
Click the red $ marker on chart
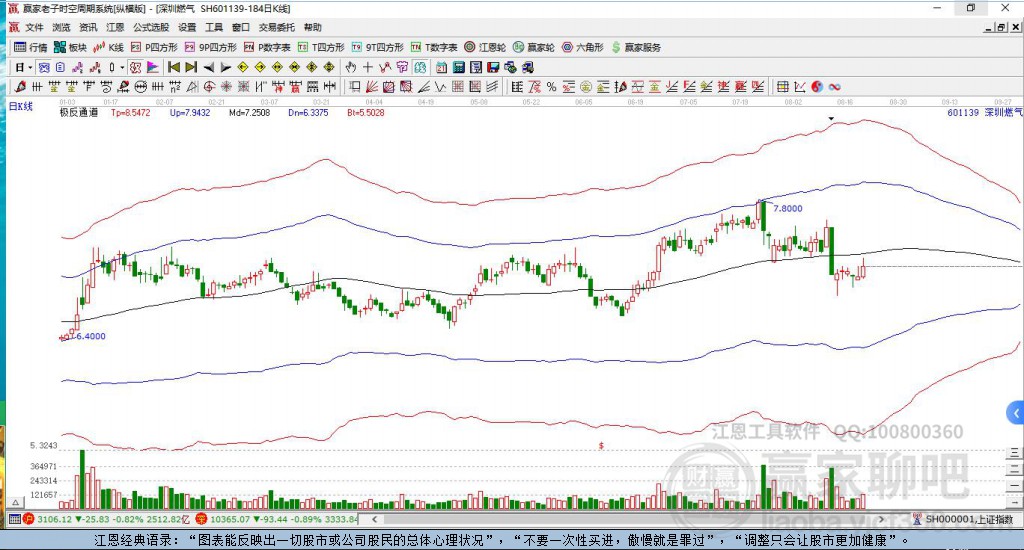(601, 445)
